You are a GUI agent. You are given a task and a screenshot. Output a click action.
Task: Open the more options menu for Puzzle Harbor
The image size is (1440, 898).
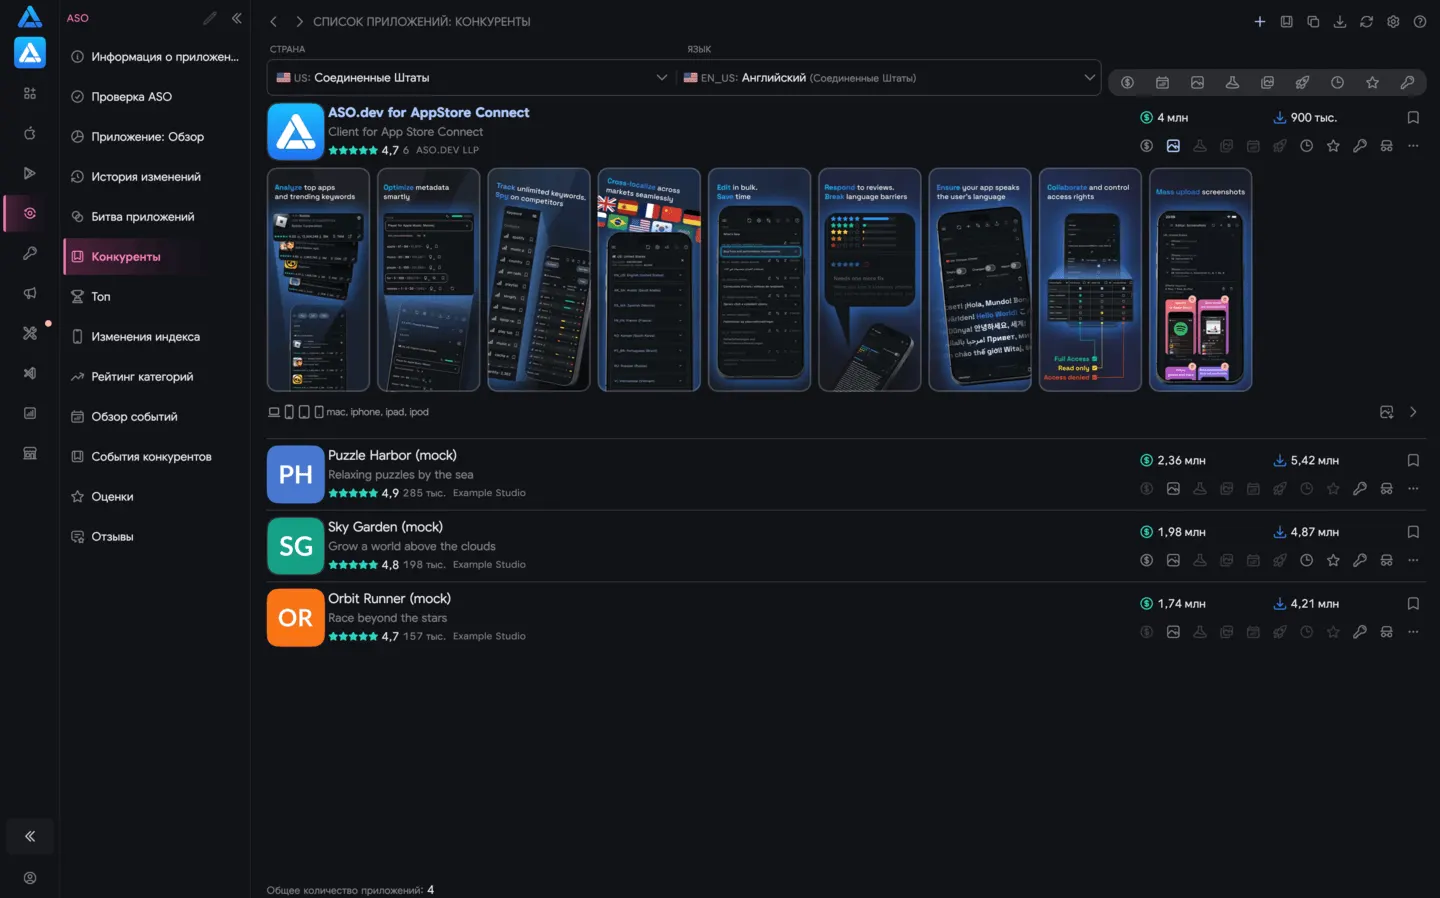1413,489
